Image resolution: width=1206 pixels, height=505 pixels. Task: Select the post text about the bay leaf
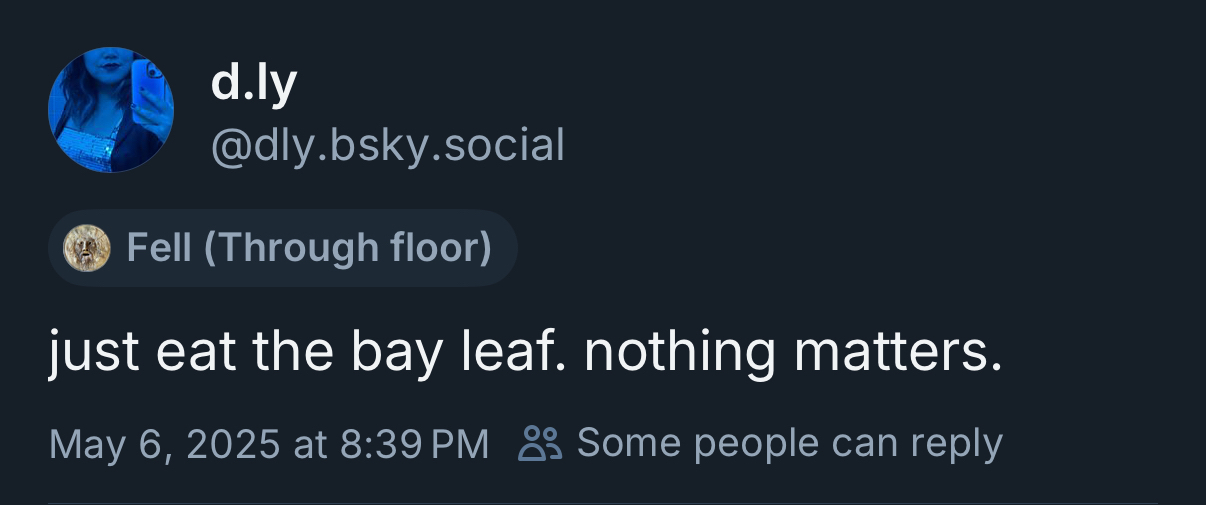(525, 353)
